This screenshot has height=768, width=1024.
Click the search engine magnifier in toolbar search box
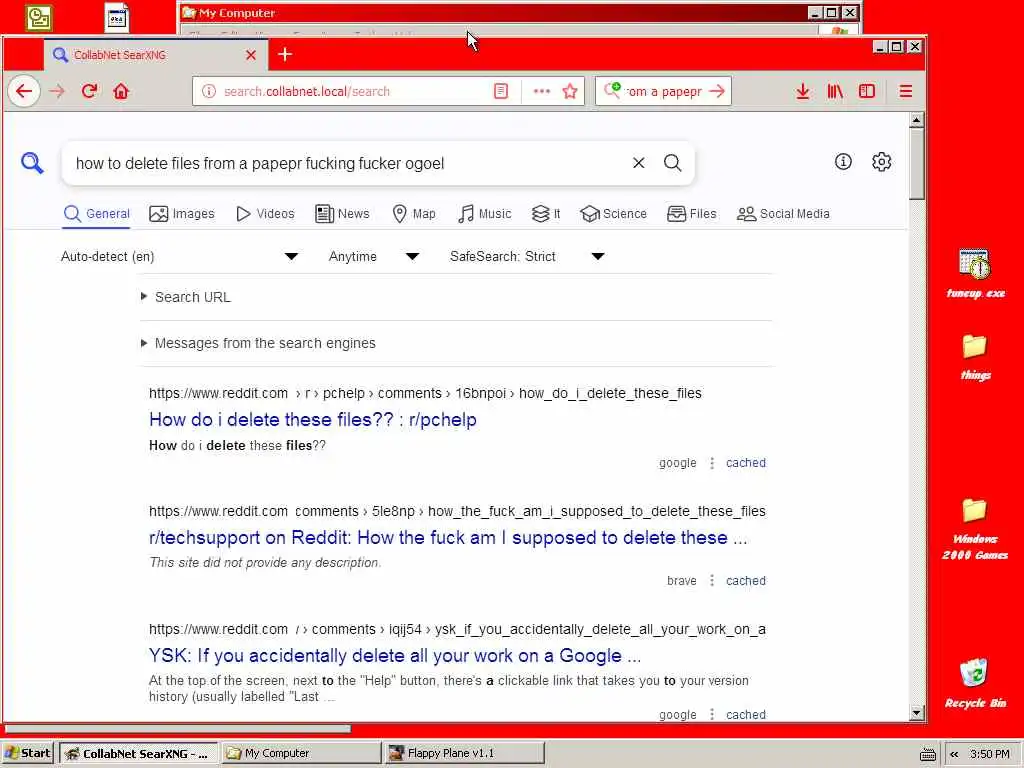(x=612, y=90)
